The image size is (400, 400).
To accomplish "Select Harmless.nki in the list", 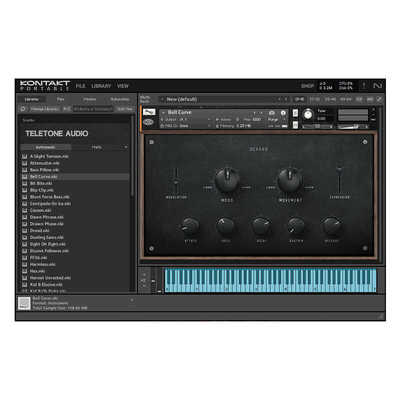I will (x=75, y=264).
